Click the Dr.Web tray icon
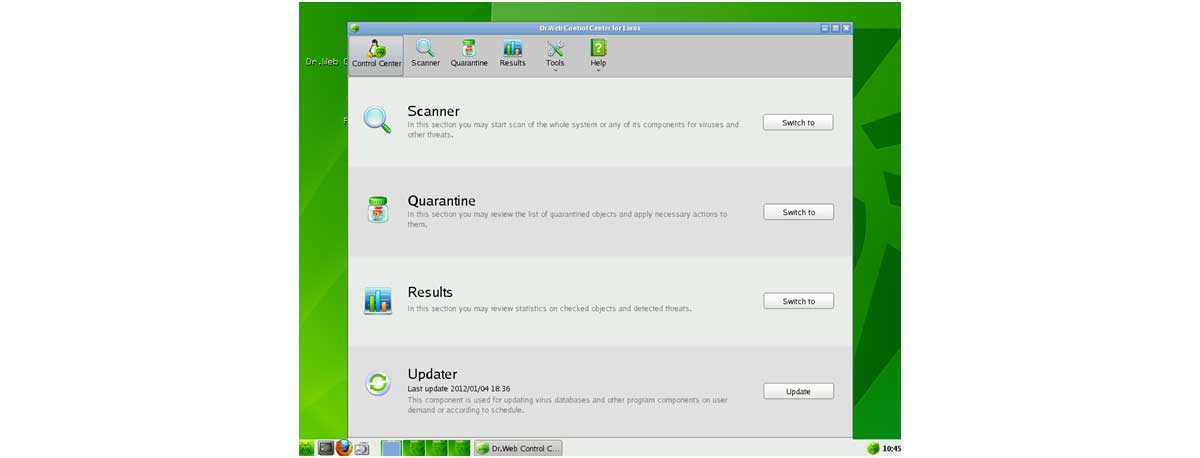Screen dimensions: 1200x458 pyautogui.click(x=873, y=448)
